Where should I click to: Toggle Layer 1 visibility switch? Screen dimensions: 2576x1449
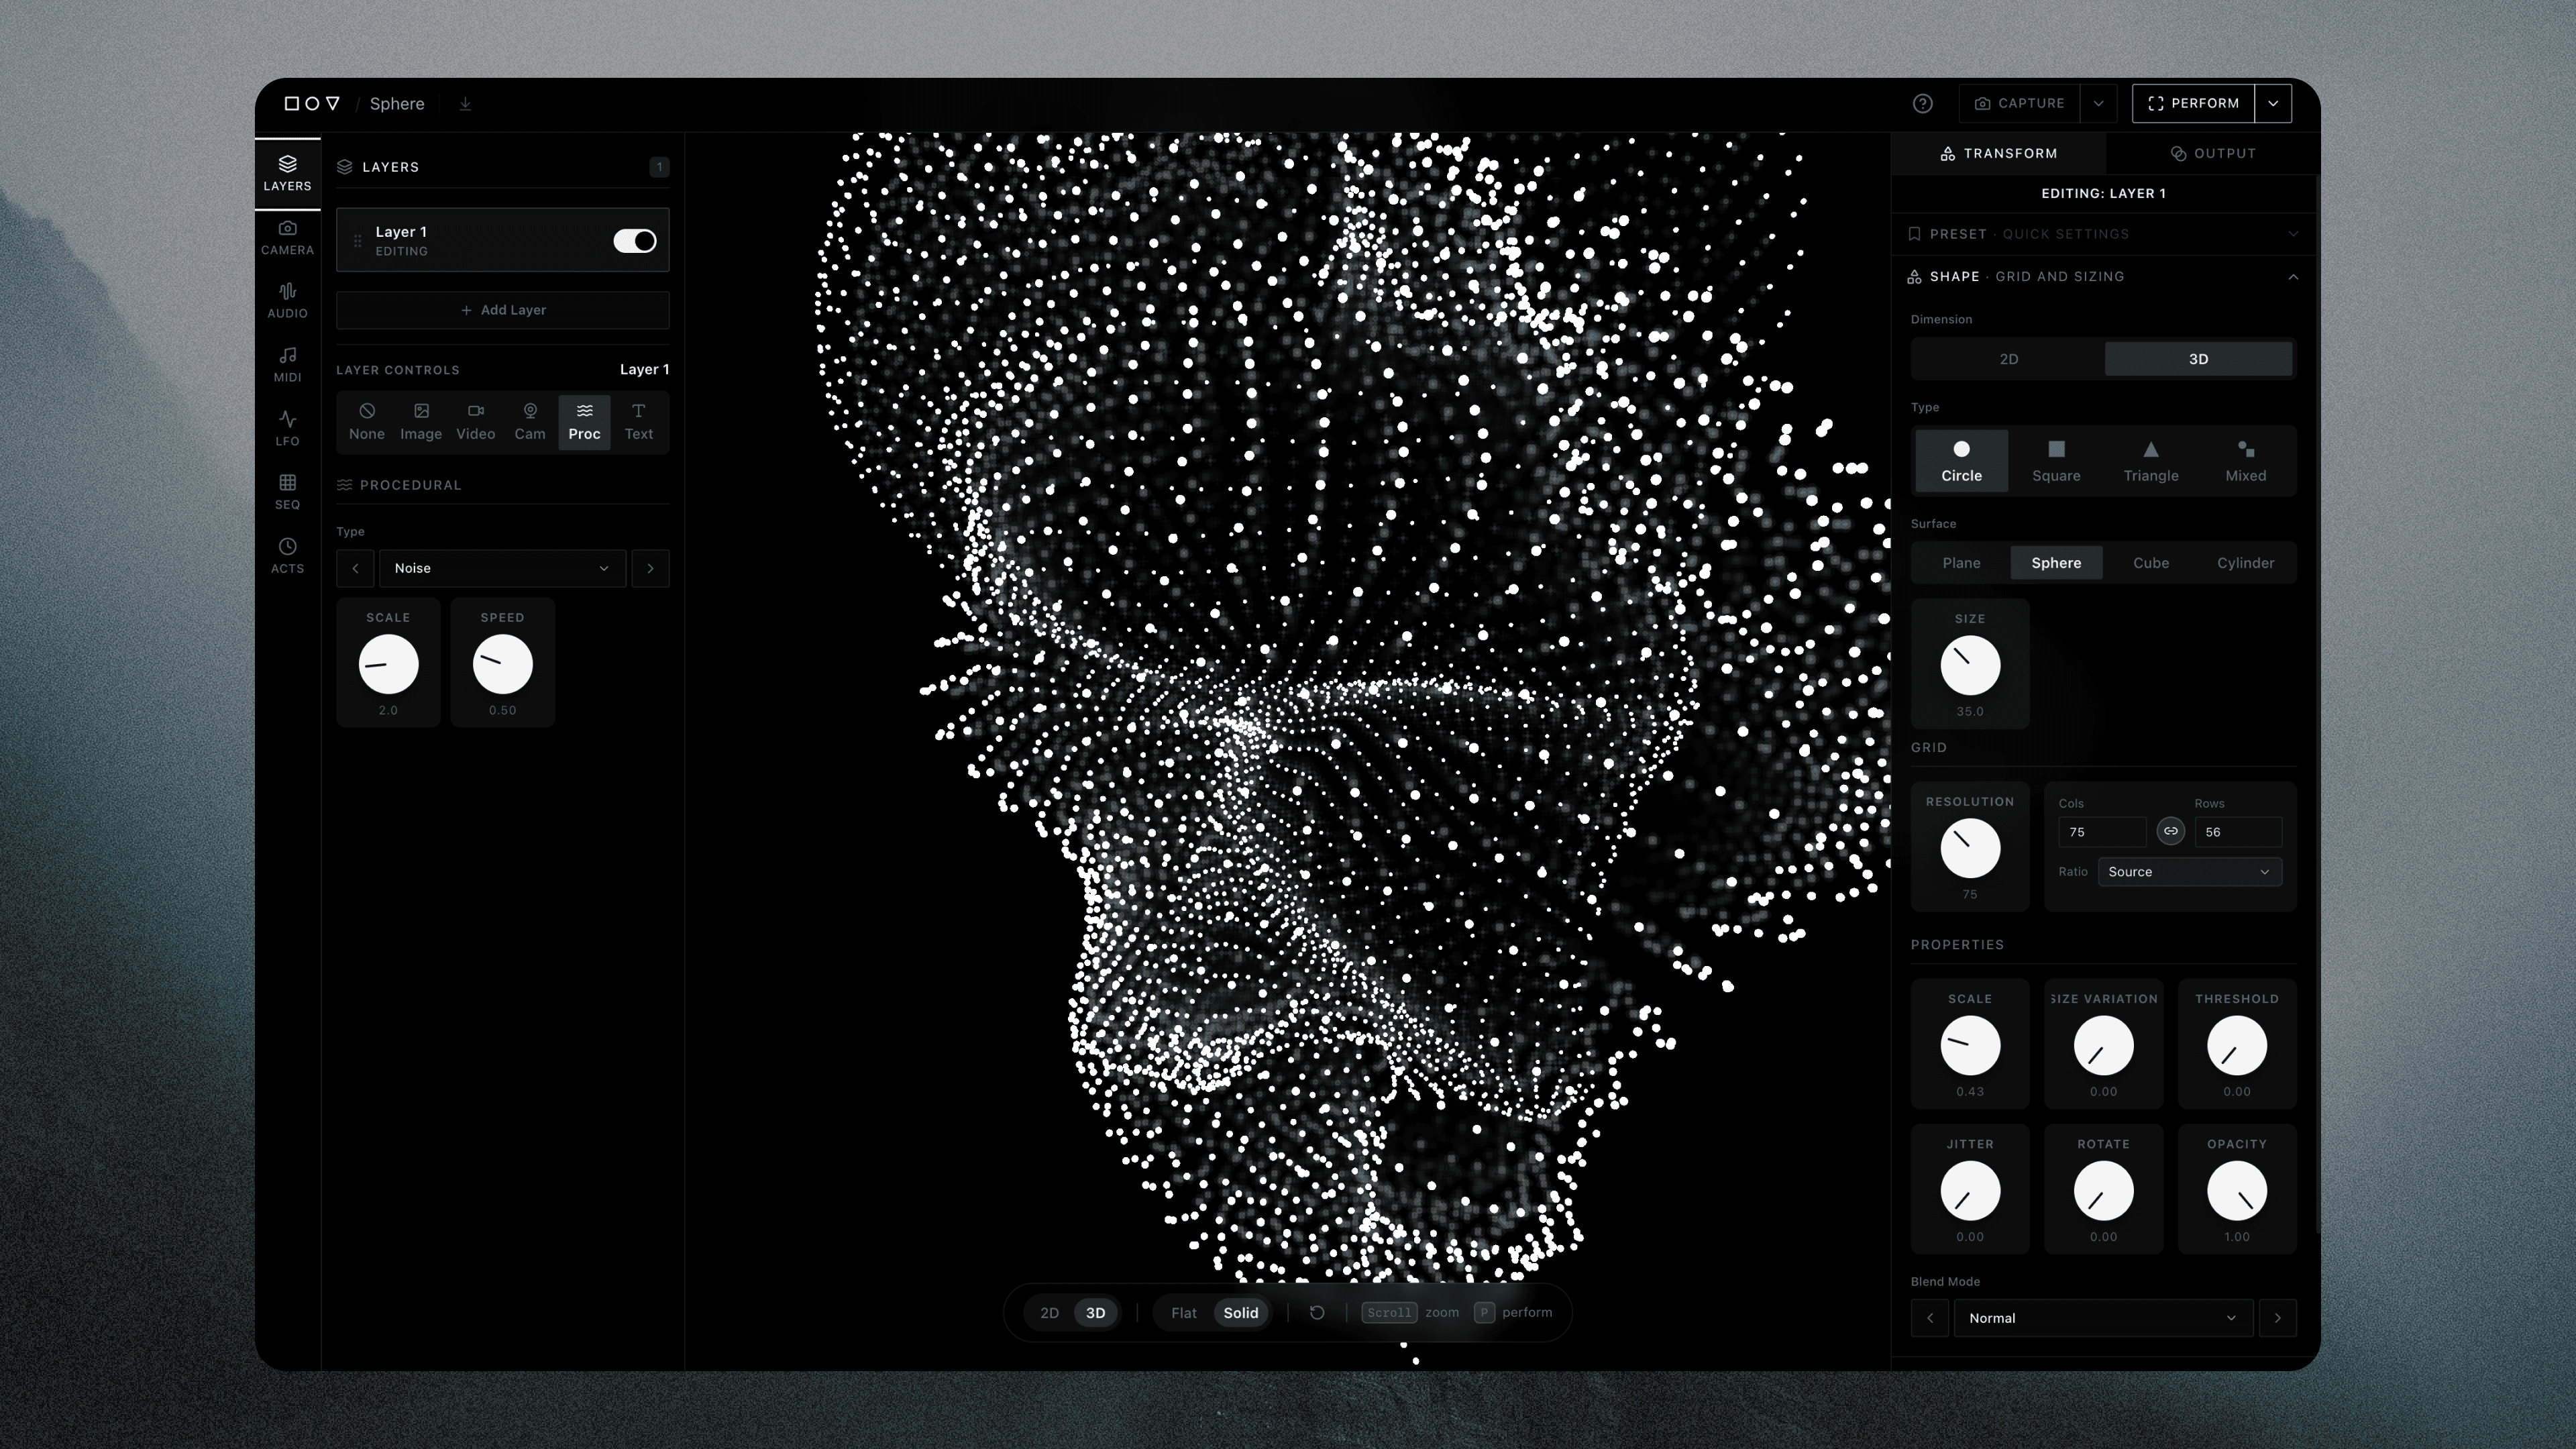point(634,241)
